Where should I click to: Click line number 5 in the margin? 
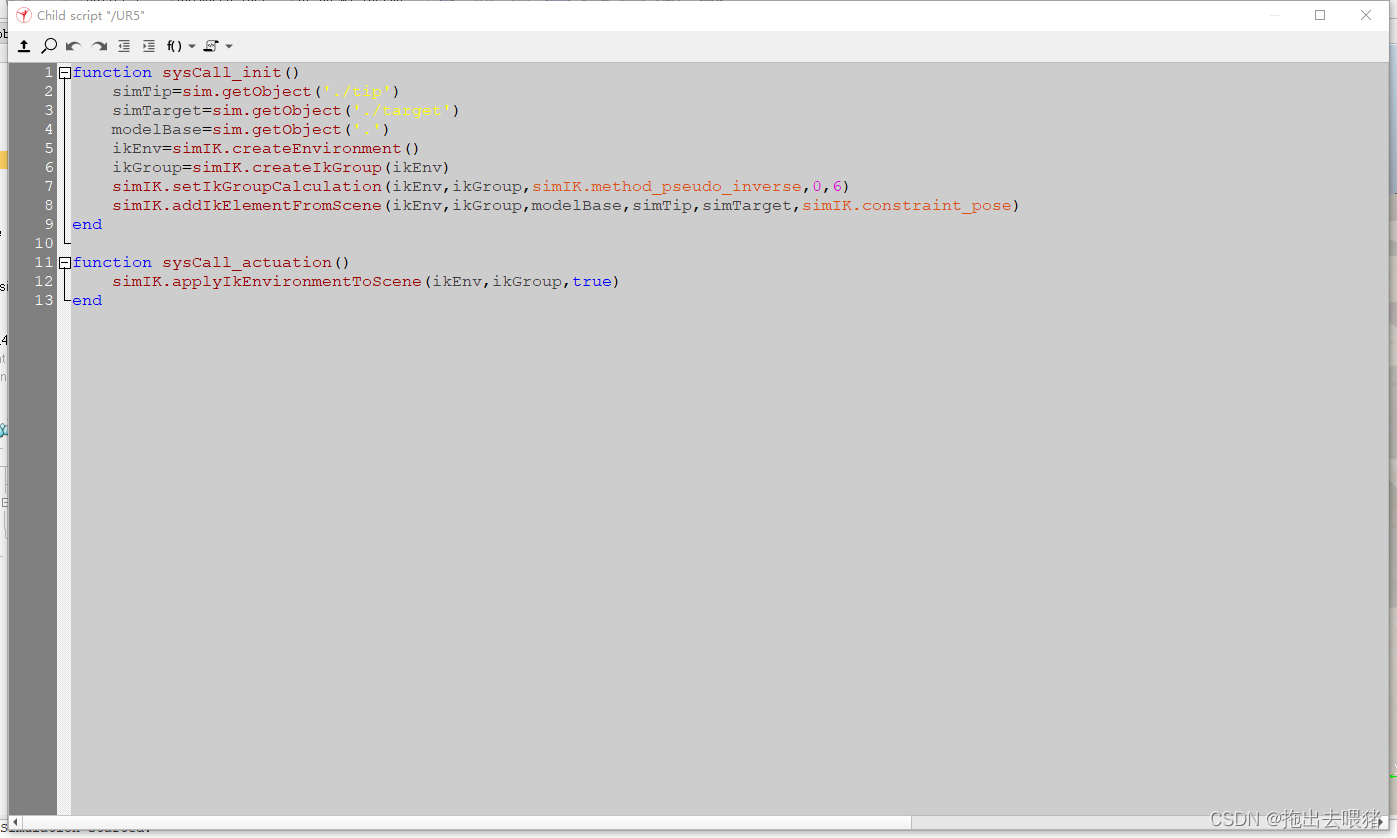click(48, 147)
